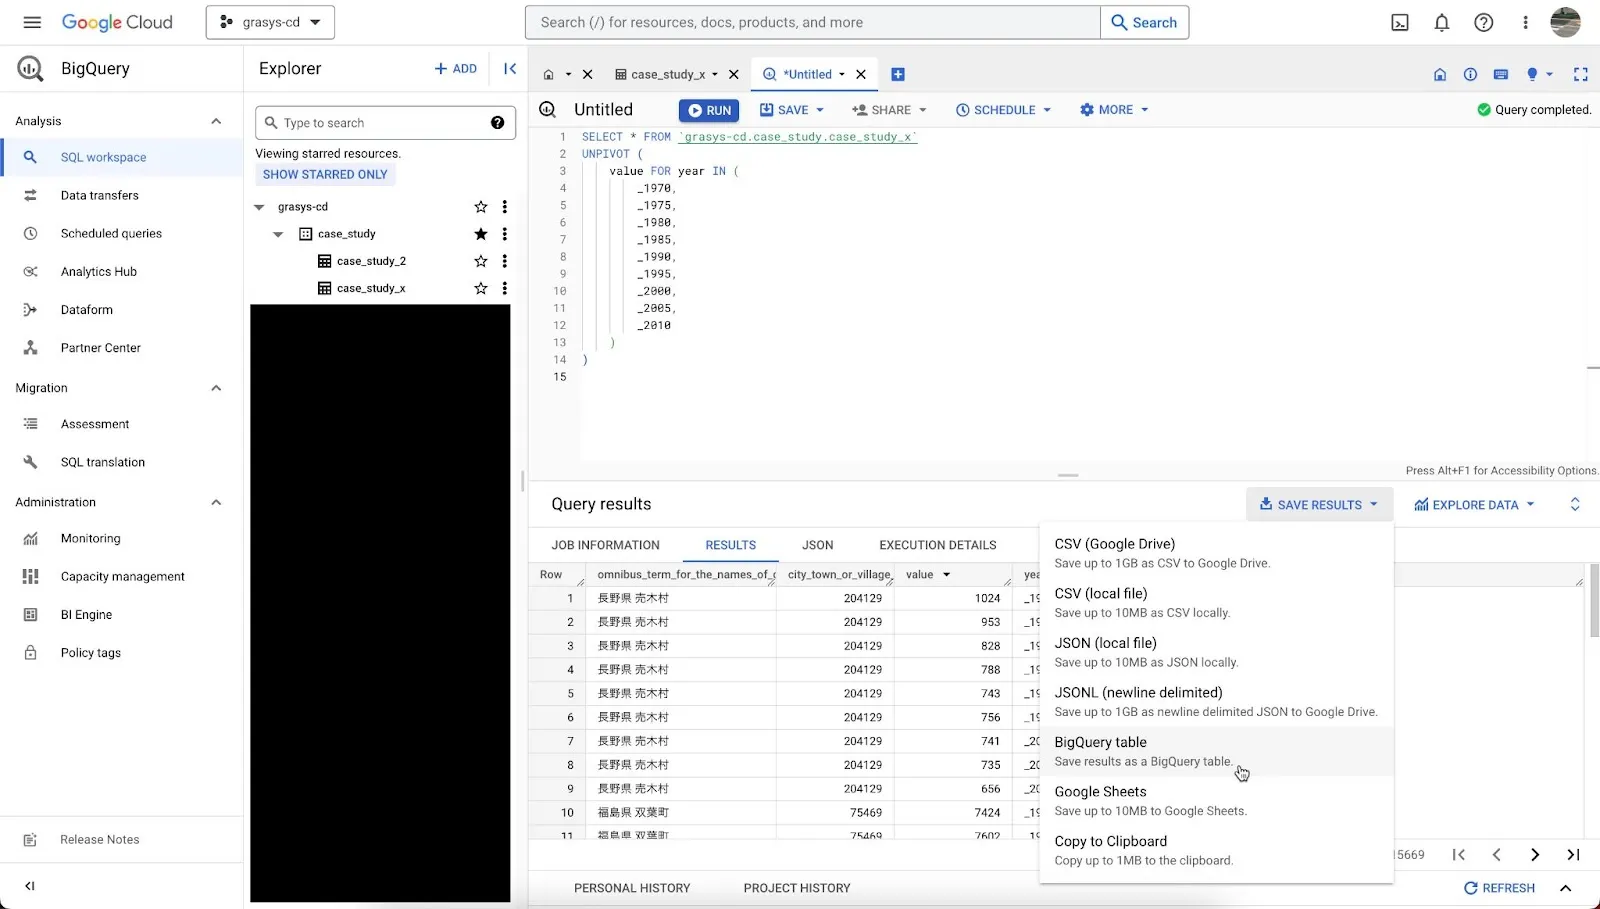Open Data transfers in sidebar
Viewport: 1600px width, 909px height.
121,195
